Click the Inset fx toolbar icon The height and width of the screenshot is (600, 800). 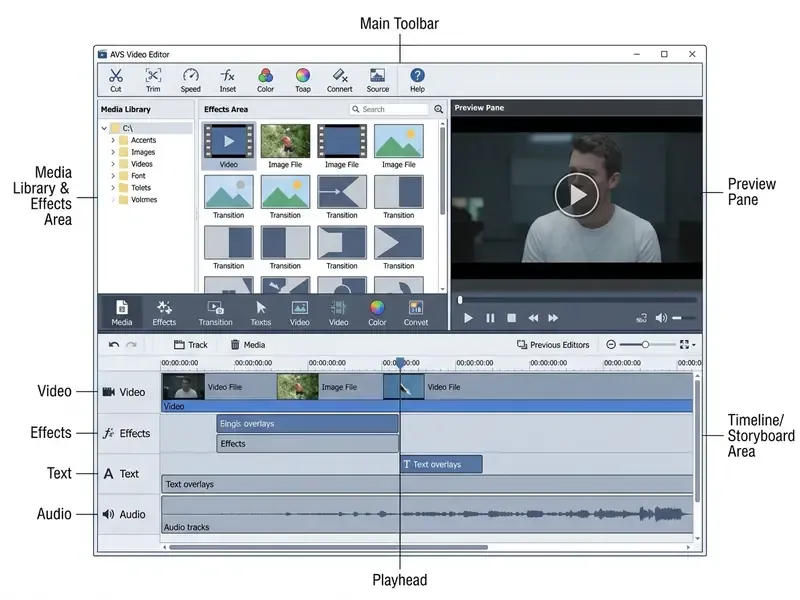228,80
